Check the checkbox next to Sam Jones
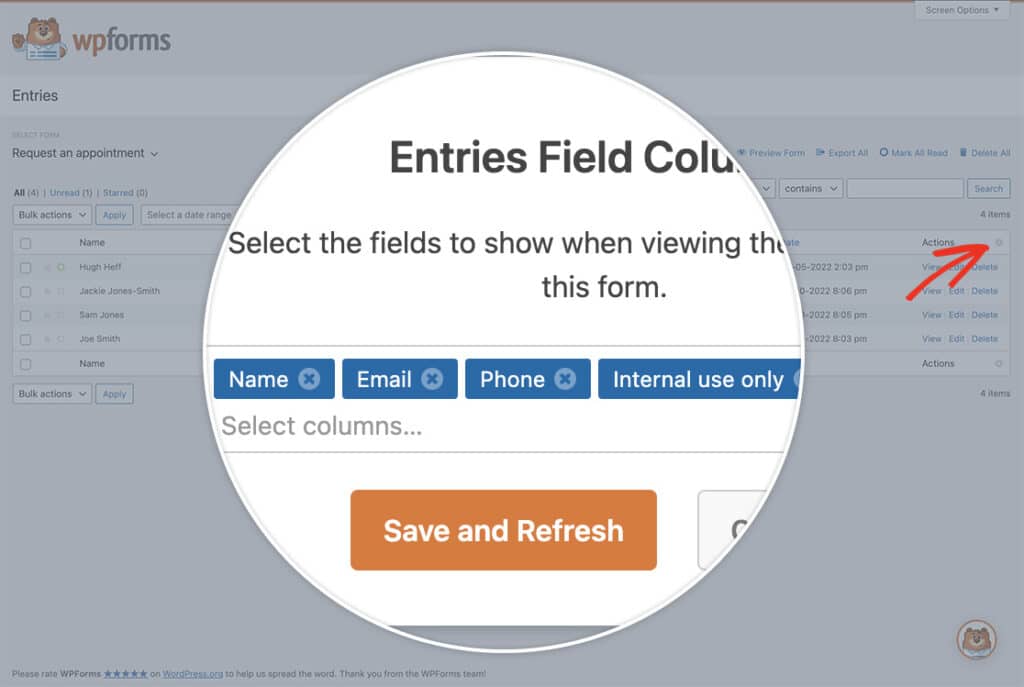The image size is (1024, 687). click(25, 315)
